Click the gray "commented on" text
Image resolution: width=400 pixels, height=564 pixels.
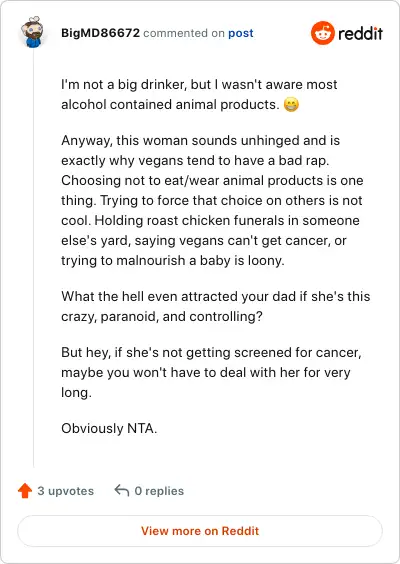click(x=184, y=33)
